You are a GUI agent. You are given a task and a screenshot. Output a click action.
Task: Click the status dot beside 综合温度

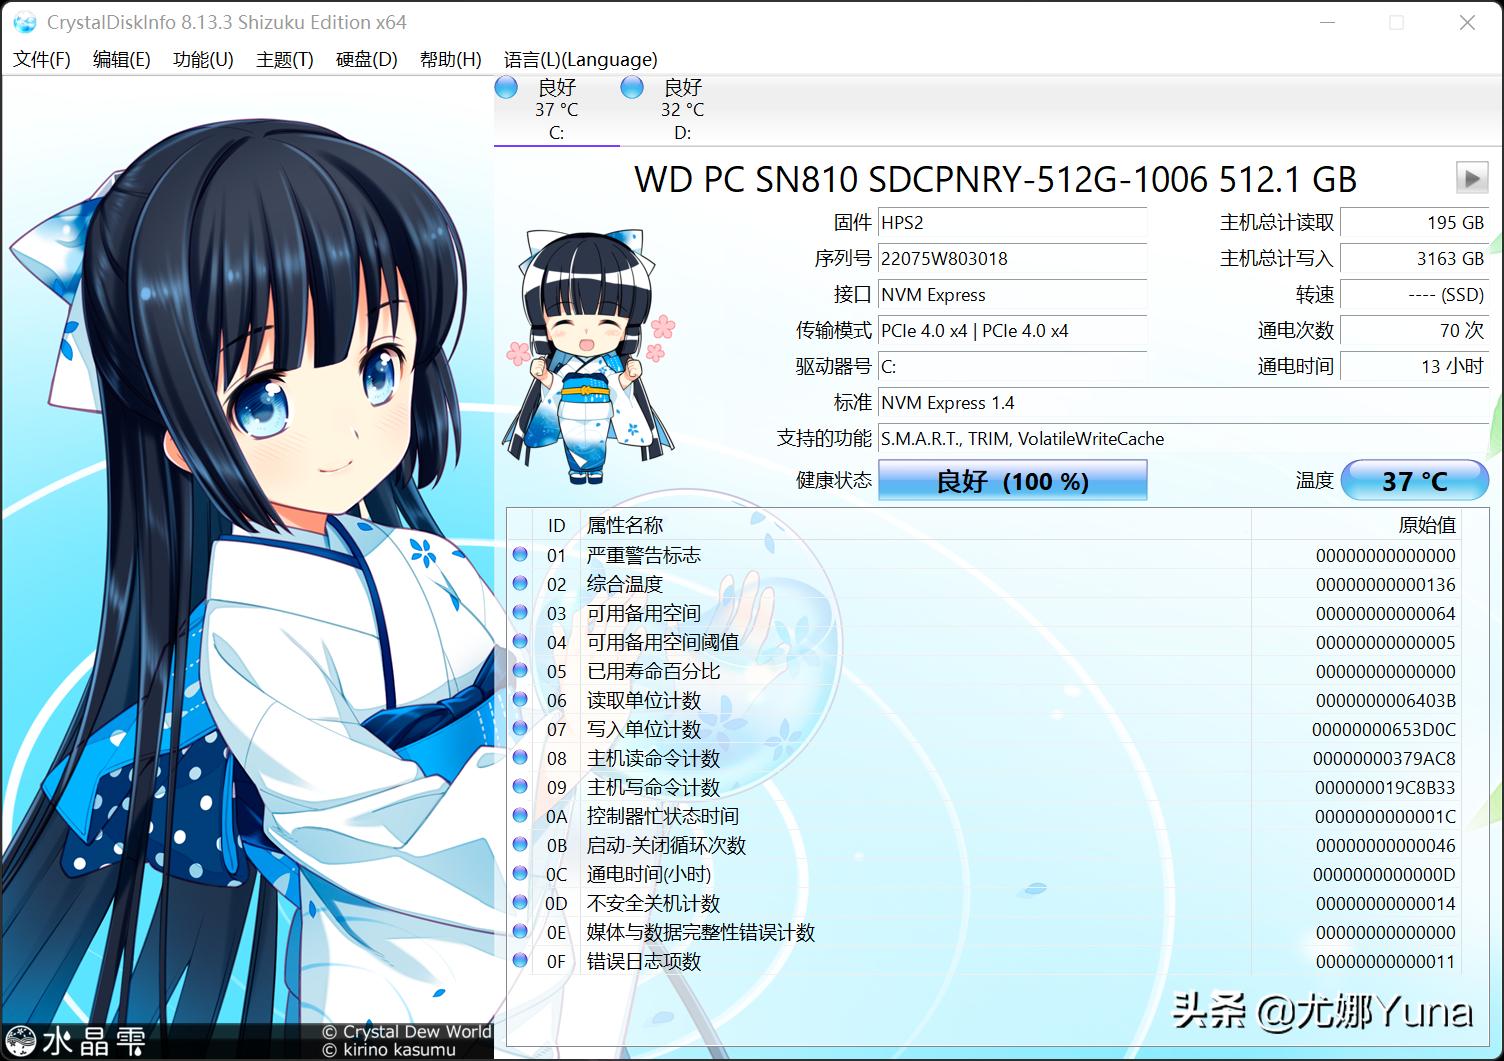coord(520,584)
